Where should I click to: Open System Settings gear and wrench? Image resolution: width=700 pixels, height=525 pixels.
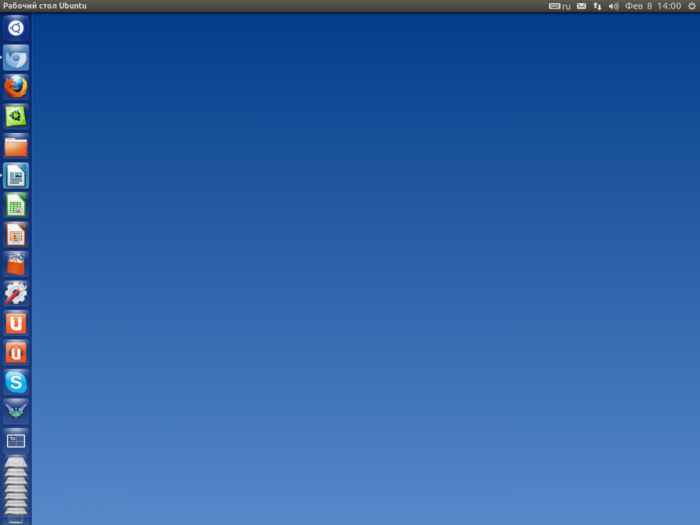coord(16,294)
